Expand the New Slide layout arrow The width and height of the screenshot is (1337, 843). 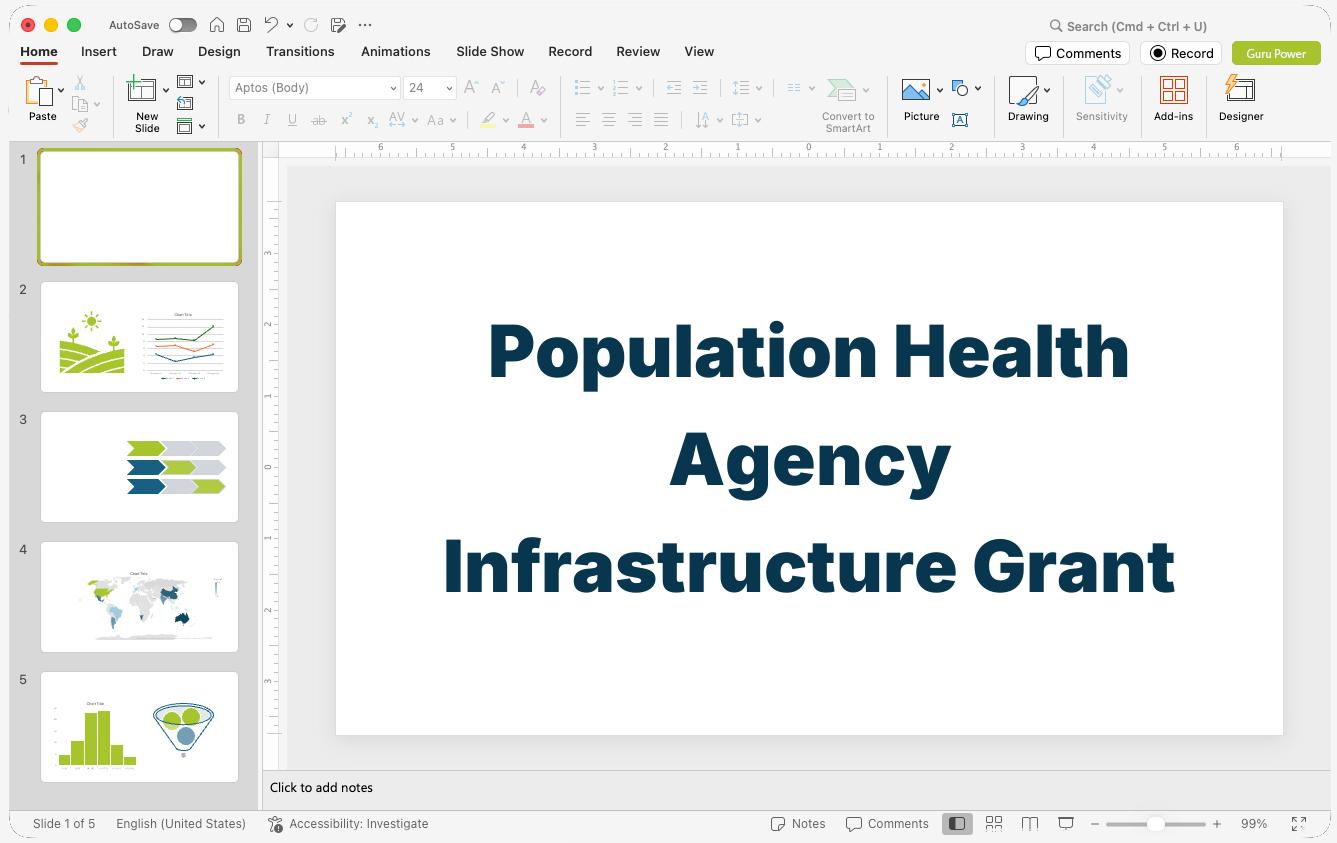166,90
